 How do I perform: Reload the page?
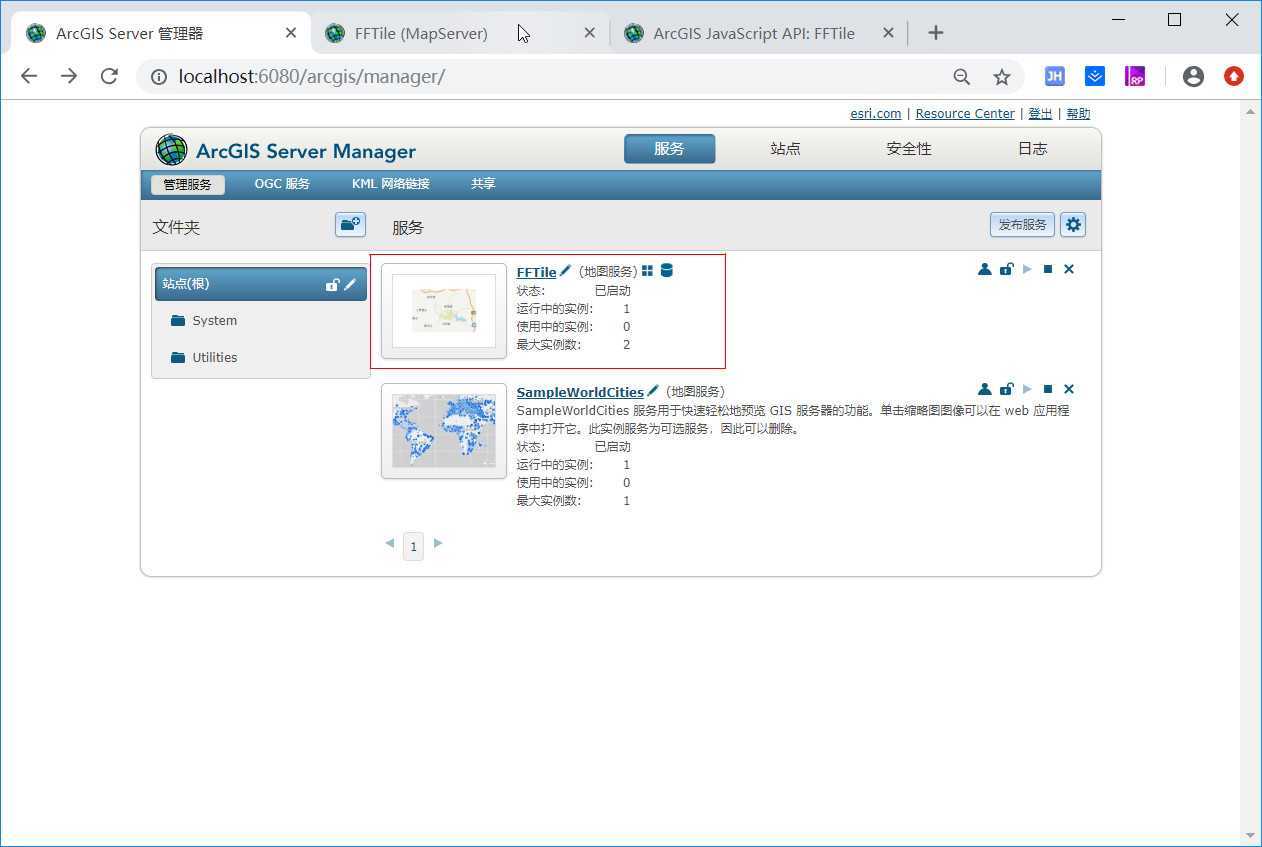109,76
